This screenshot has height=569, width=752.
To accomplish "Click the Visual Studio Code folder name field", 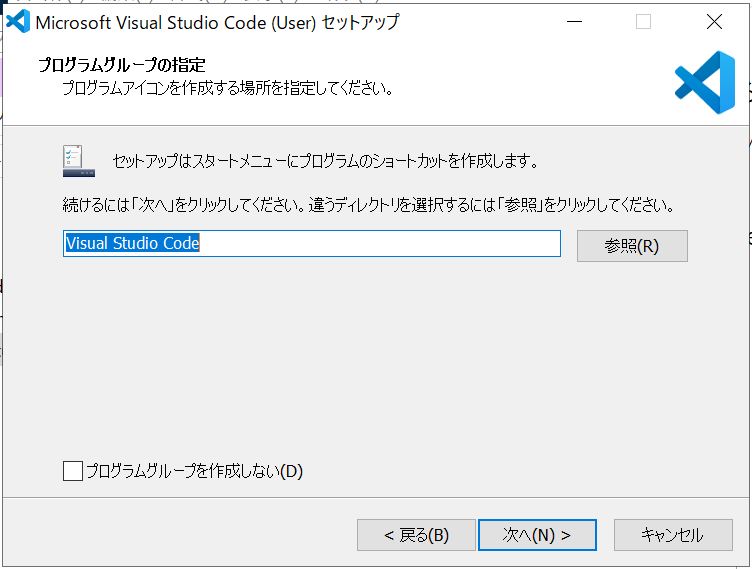I will pyautogui.click(x=312, y=243).
